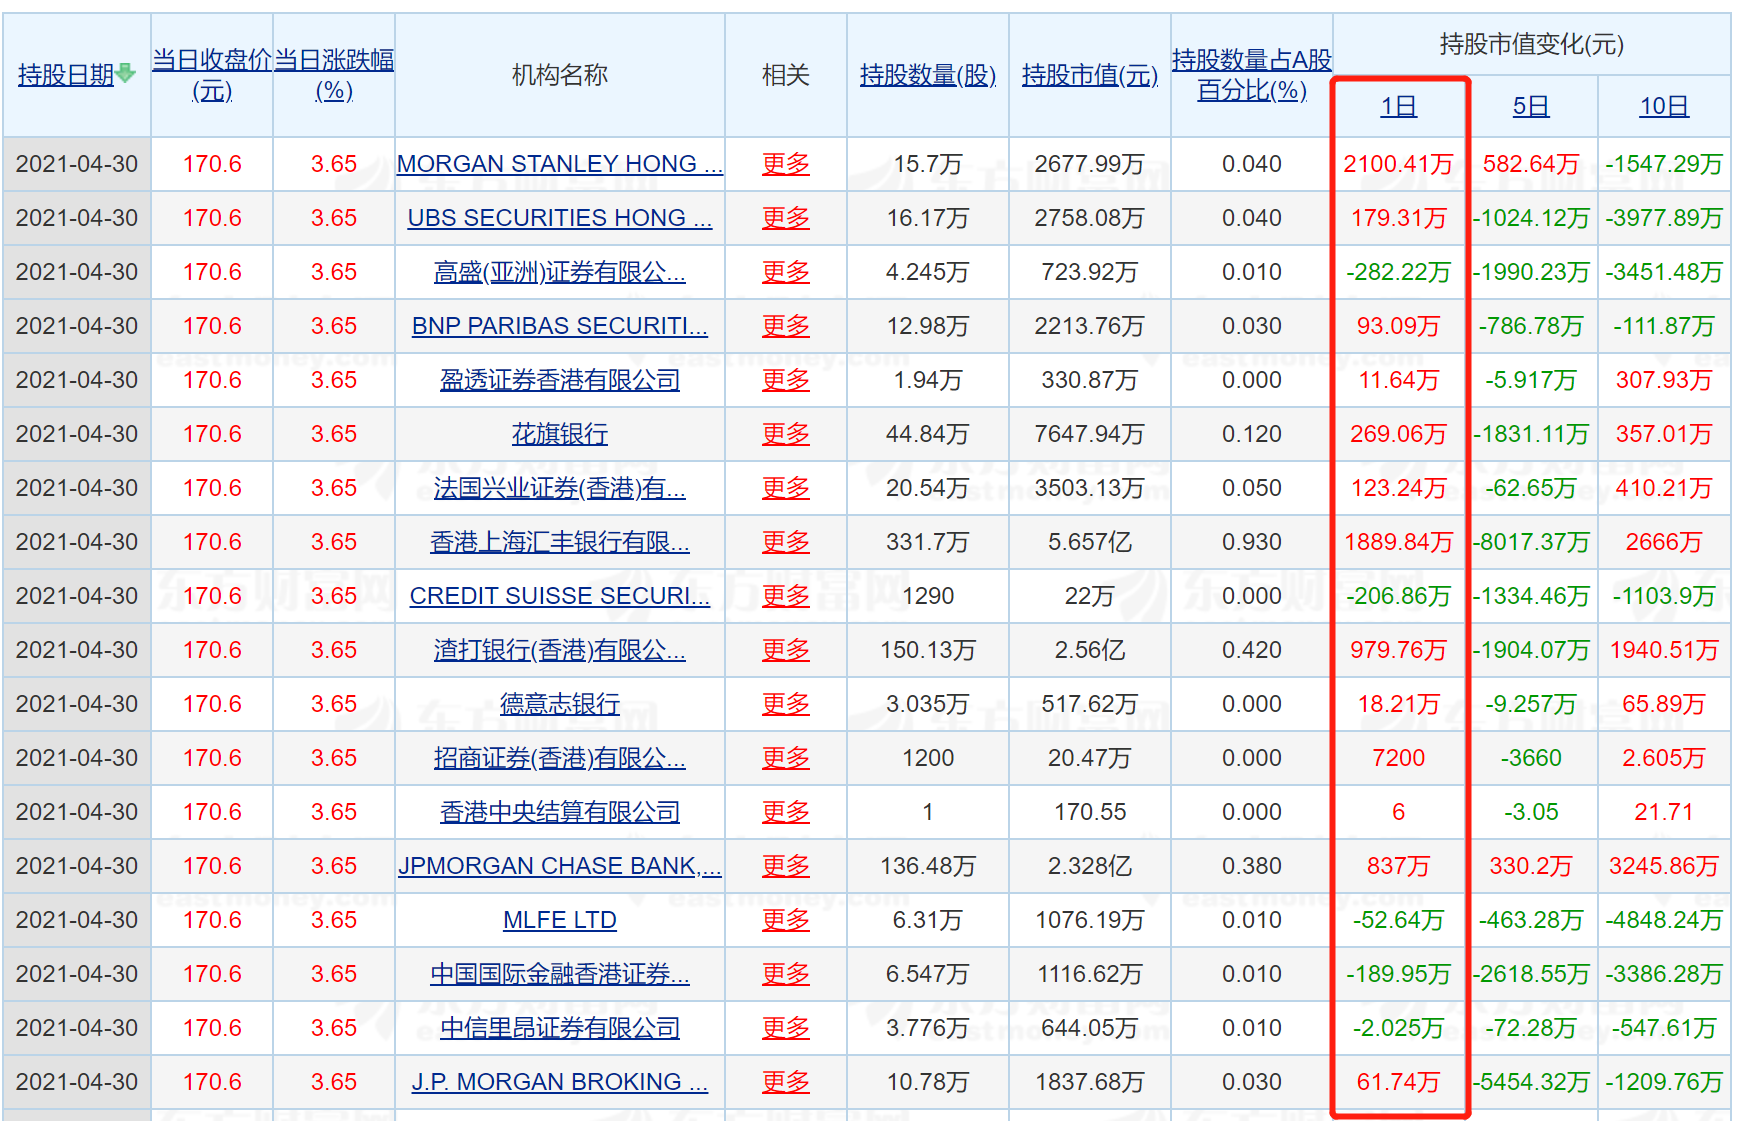Open 香港上海汇丰银行有限... institution link
The width and height of the screenshot is (1748, 1121).
coord(560,542)
